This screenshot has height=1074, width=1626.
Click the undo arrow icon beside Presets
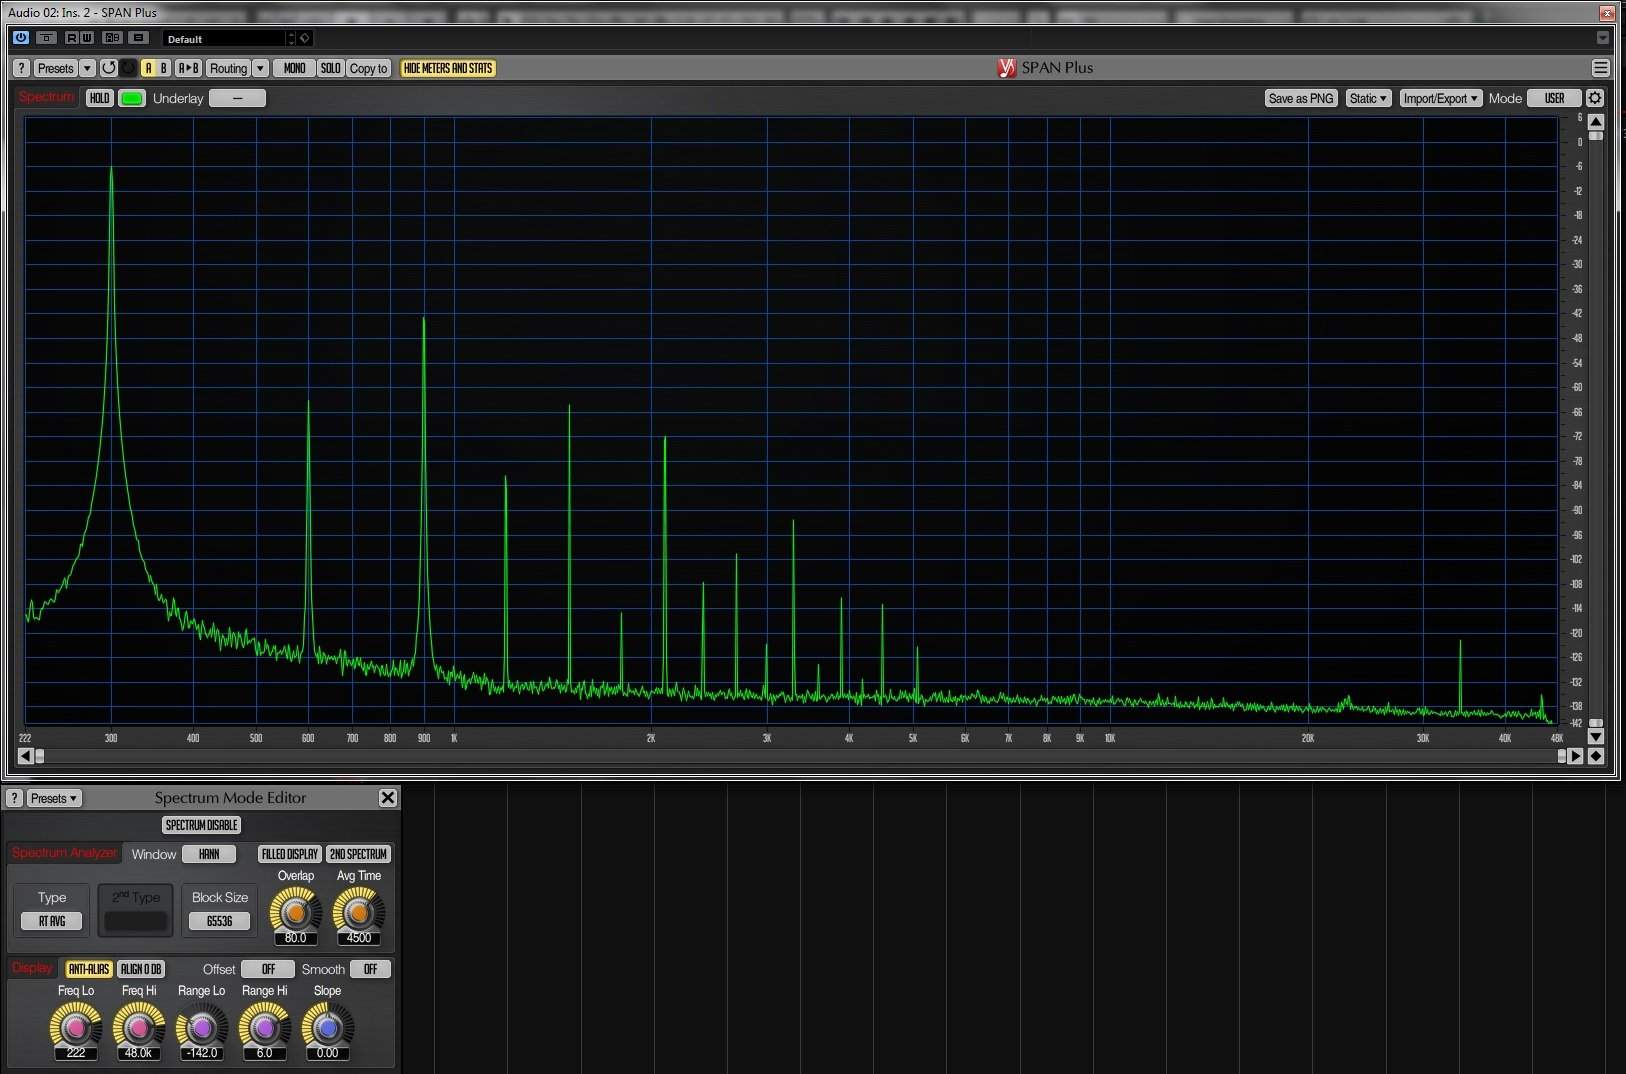[109, 68]
